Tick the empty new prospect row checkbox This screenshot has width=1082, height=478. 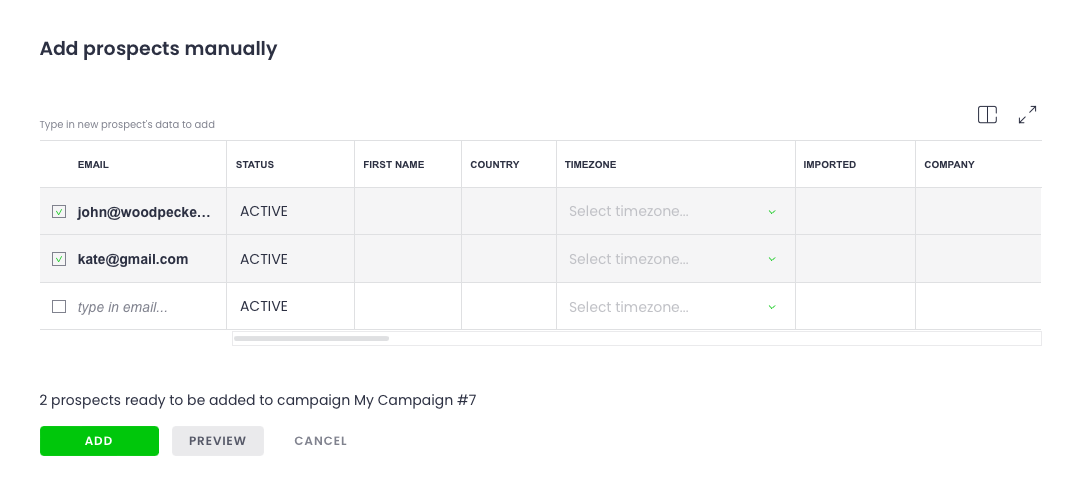[x=59, y=307]
